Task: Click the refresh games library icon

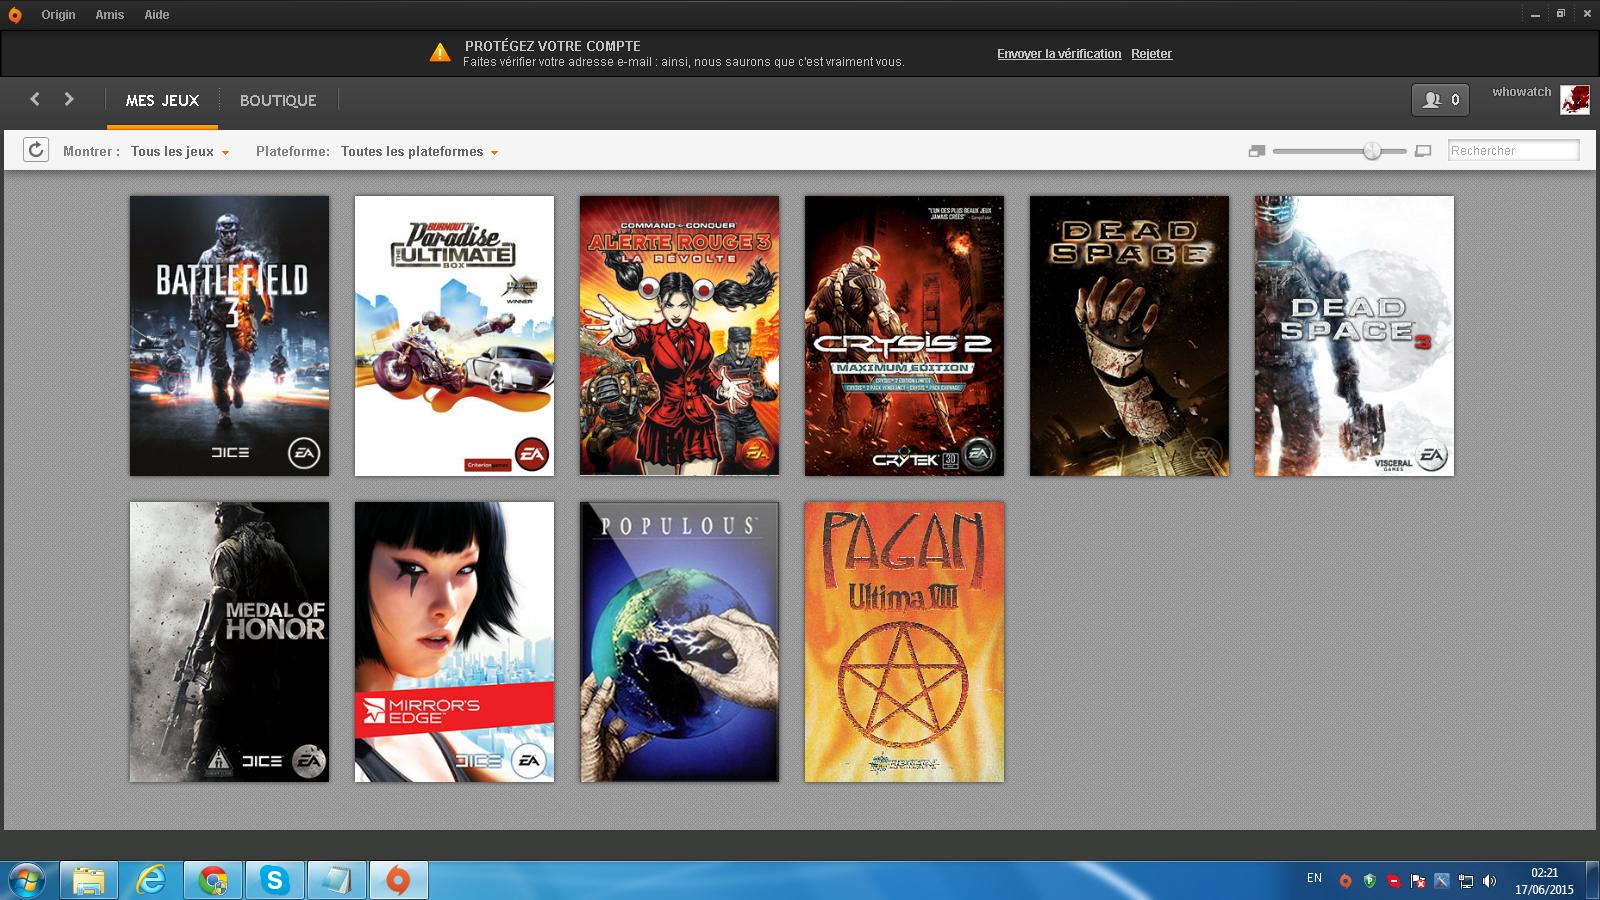Action: [x=36, y=150]
